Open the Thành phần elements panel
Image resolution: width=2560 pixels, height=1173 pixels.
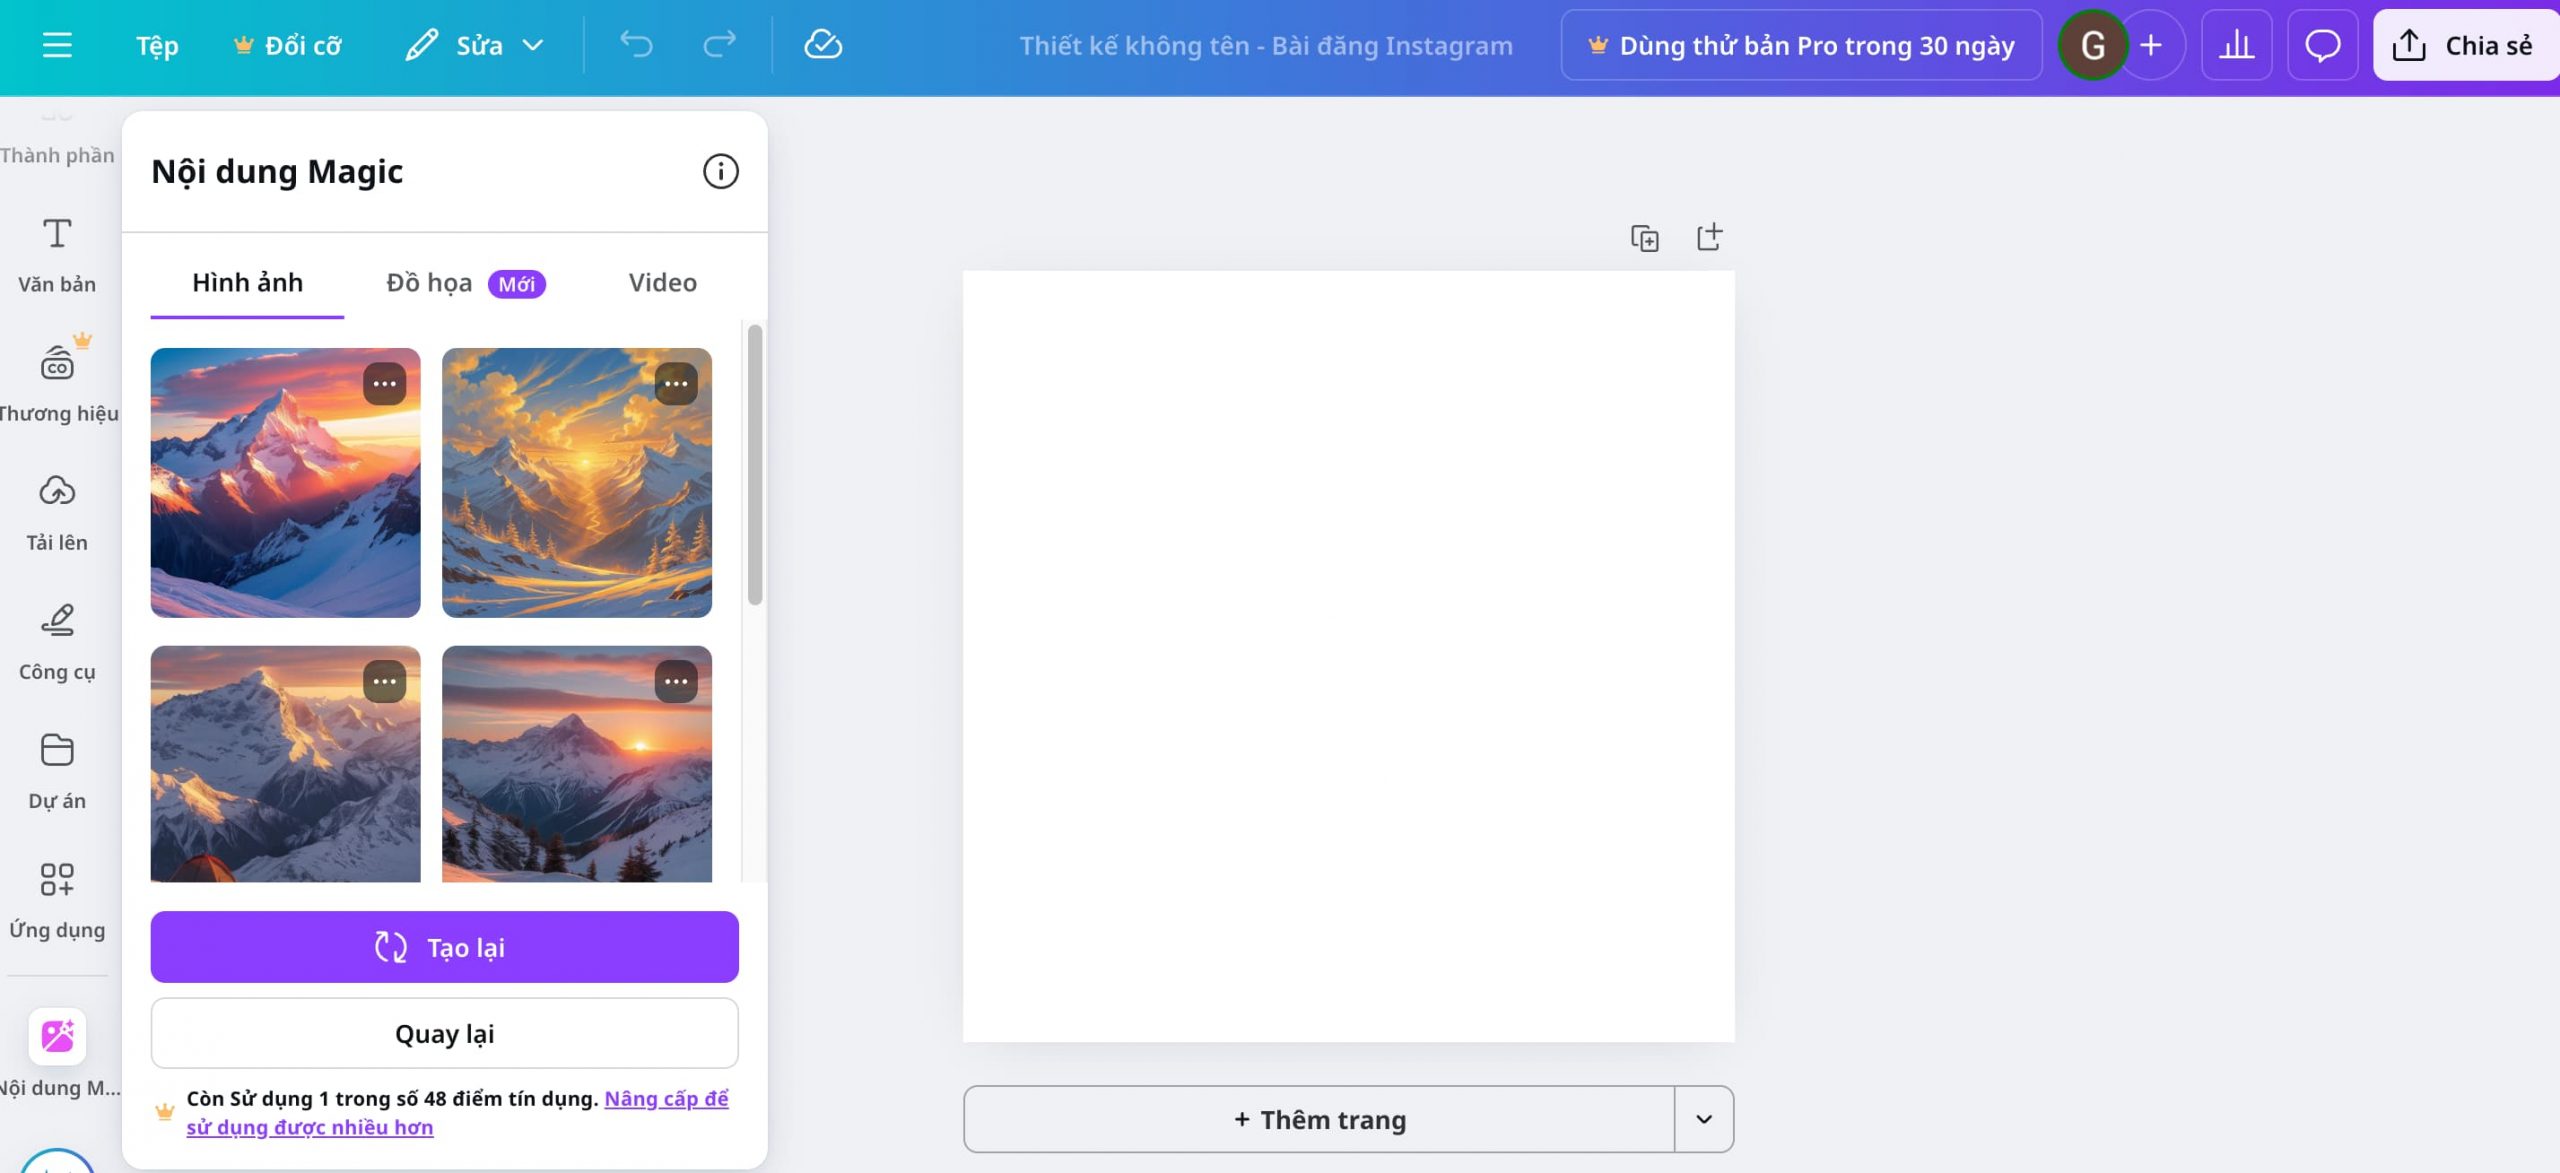coord(57,140)
